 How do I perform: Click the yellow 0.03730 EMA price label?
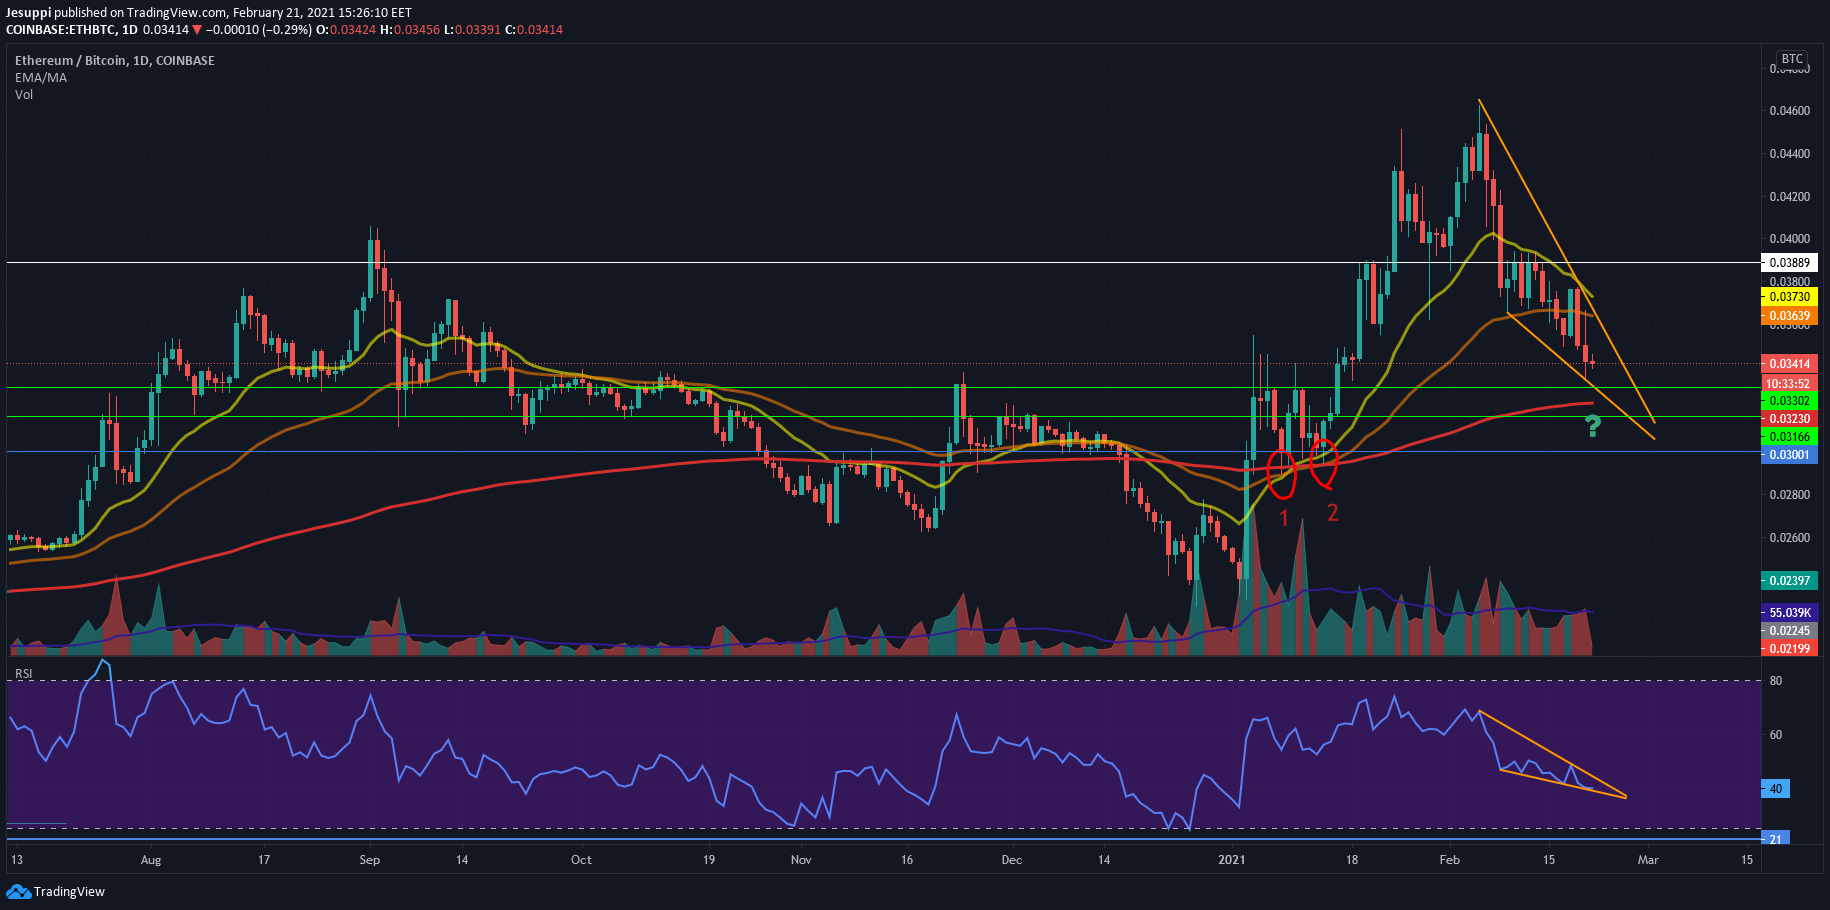tap(1788, 297)
